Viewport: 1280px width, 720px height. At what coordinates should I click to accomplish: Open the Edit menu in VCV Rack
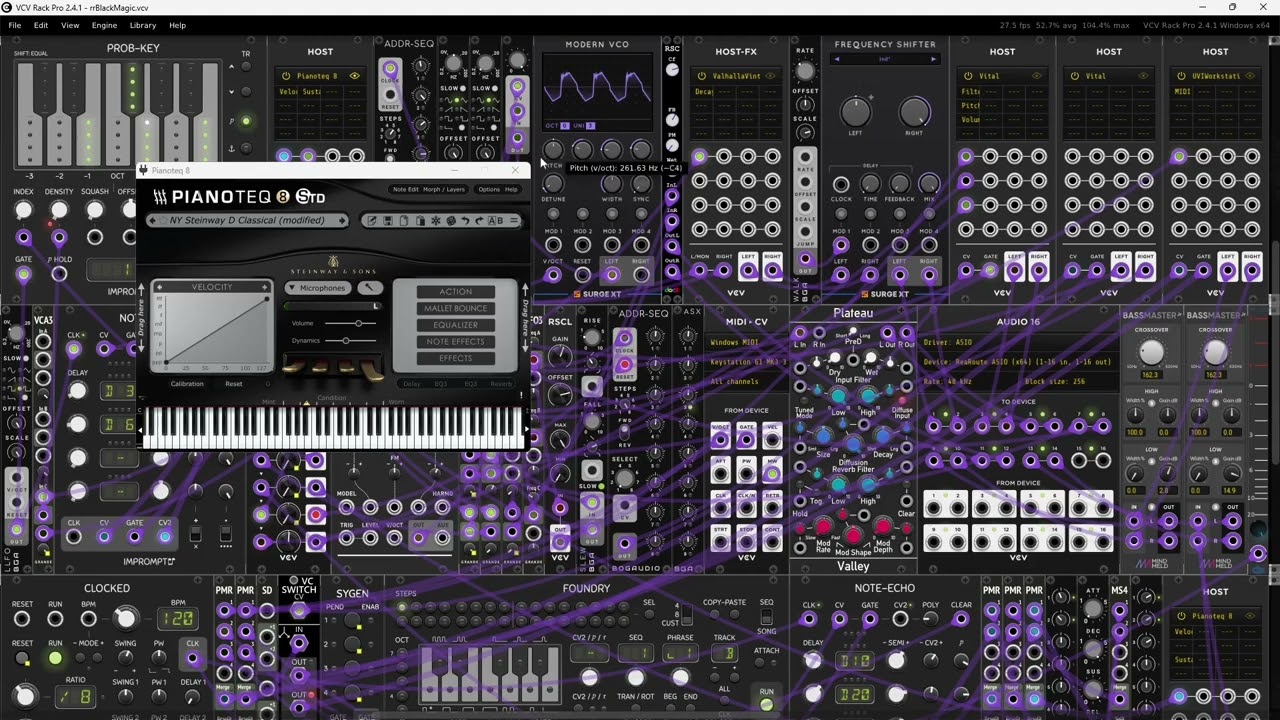pyautogui.click(x=41, y=25)
